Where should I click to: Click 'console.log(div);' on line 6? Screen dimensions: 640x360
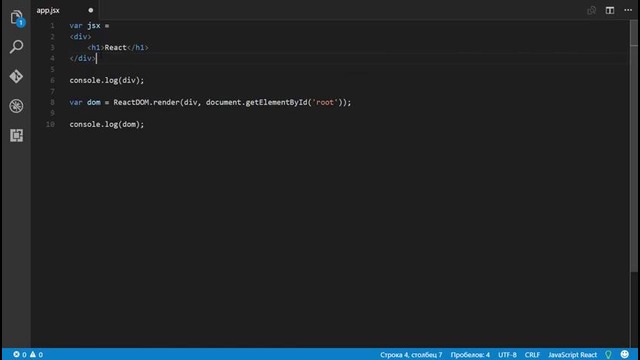pos(107,80)
